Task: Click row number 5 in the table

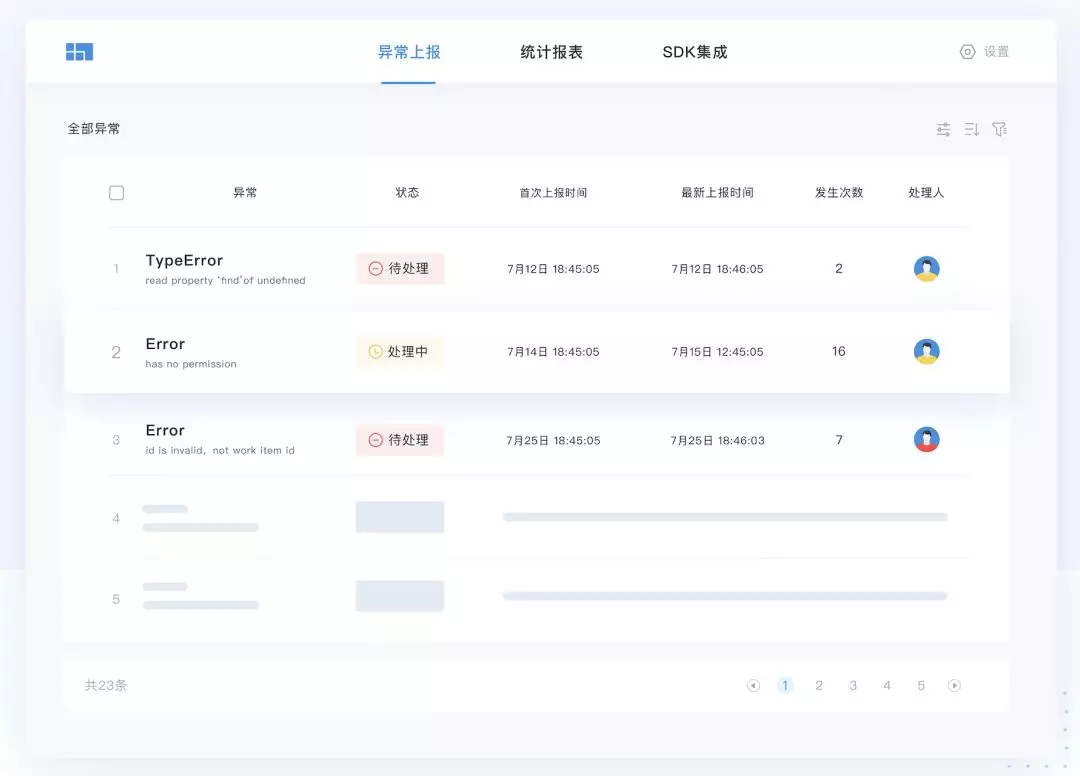Action: tap(116, 599)
